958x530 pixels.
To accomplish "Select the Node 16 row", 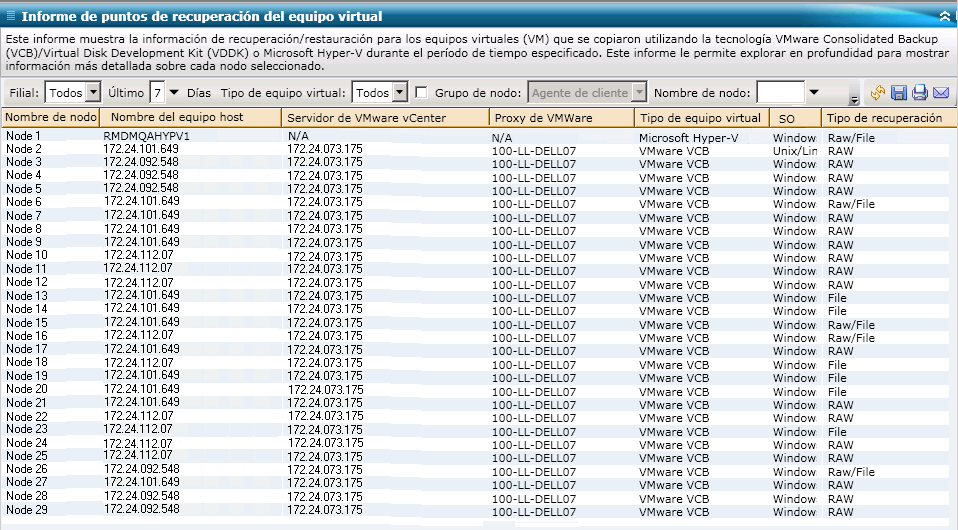I will click(26, 336).
